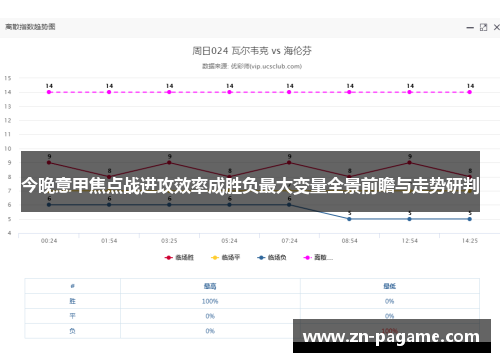Toggle the 临场平 legend series
Screen dimensions: 500x362
tap(225, 257)
